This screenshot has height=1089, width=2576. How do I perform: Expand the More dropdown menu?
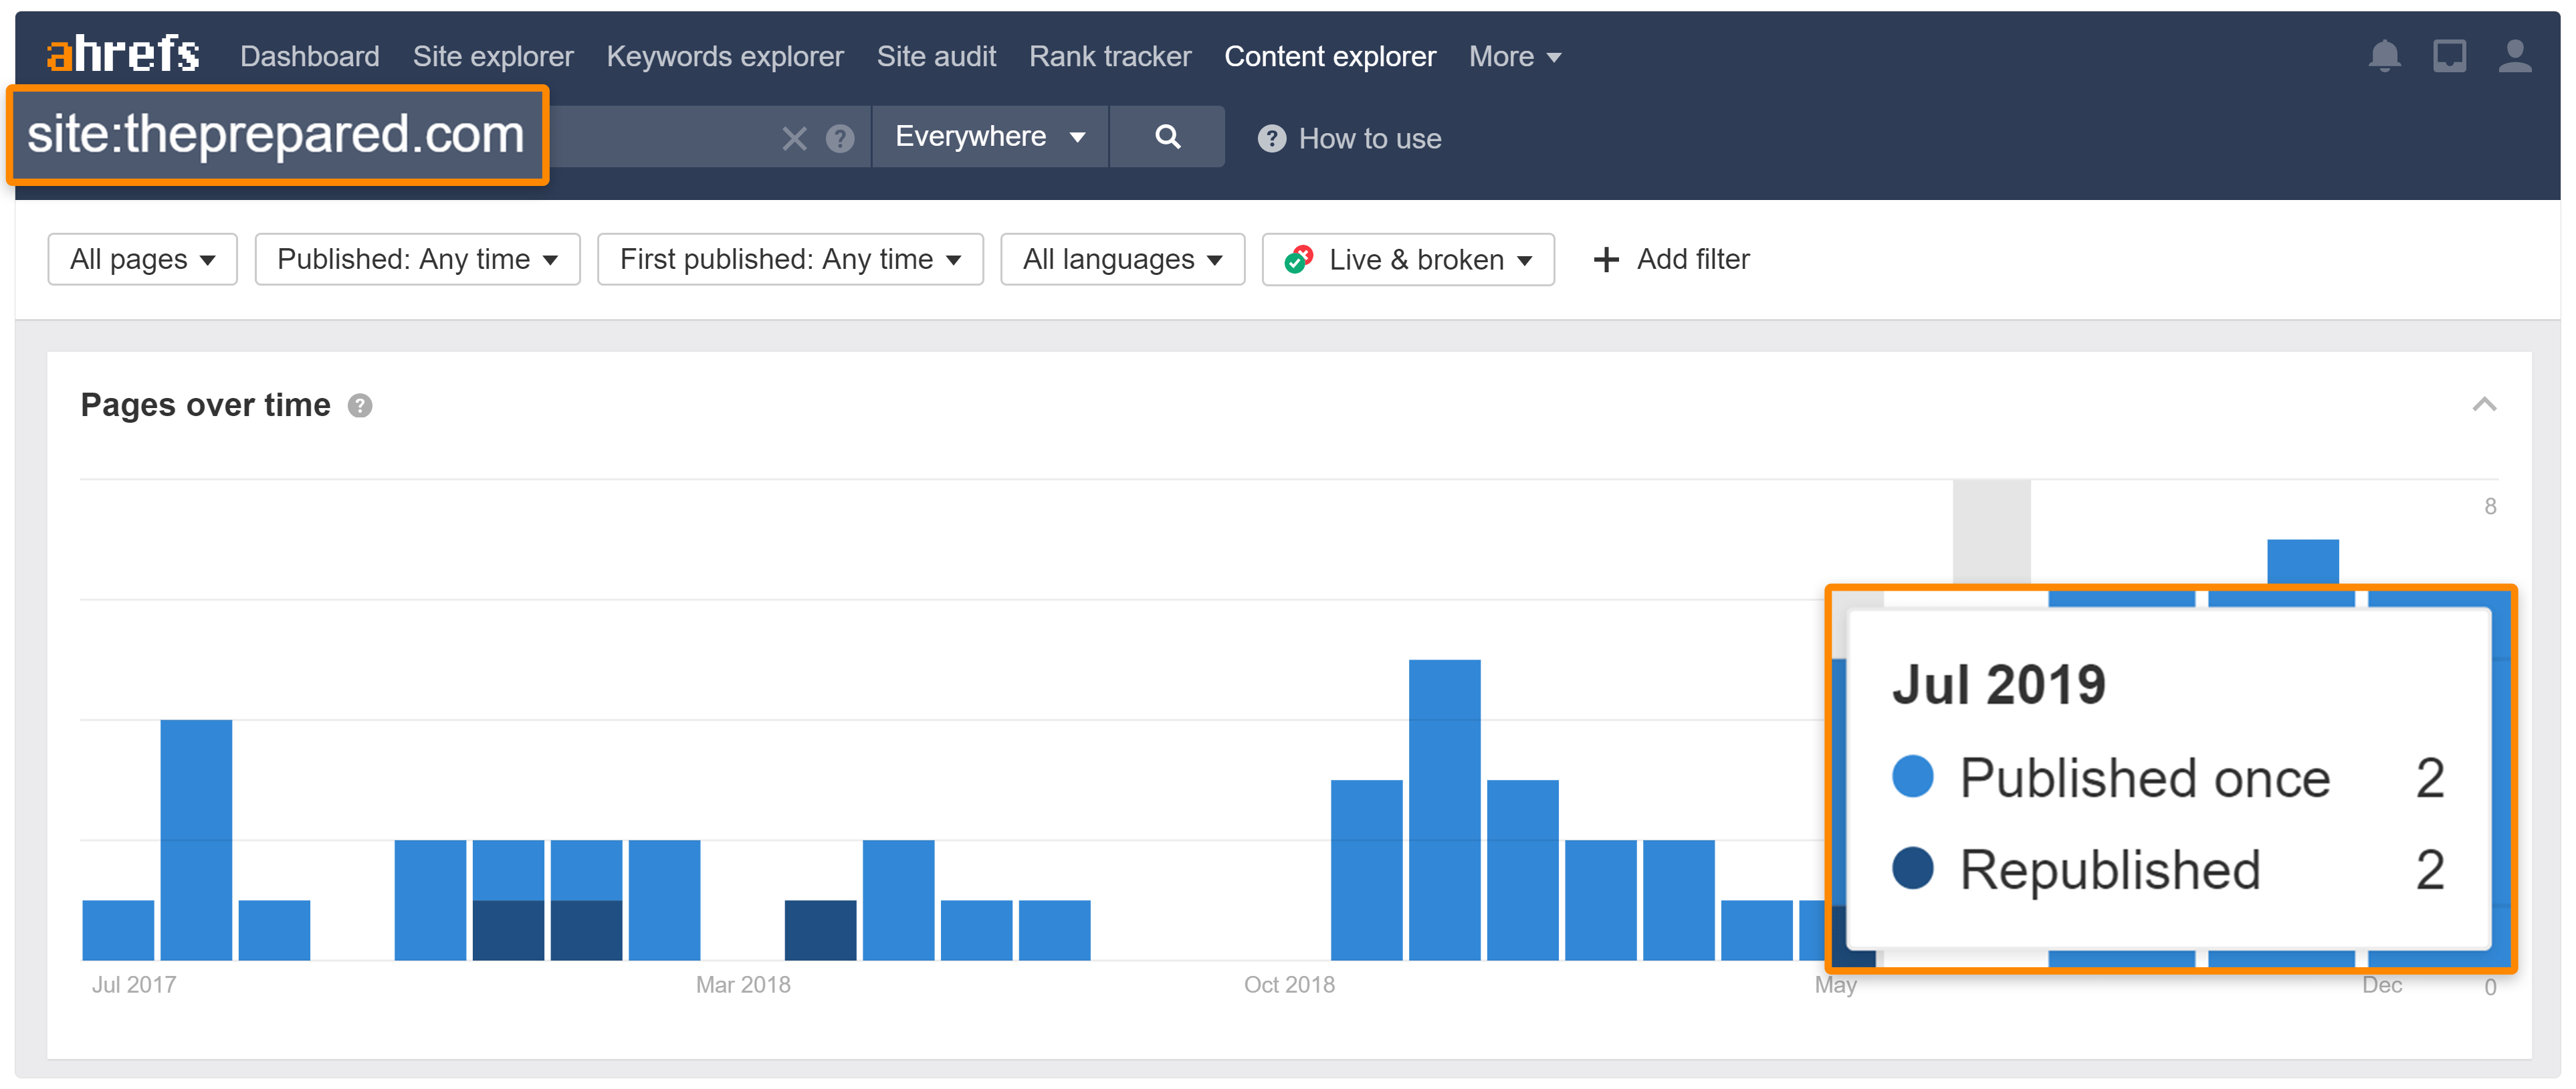[1511, 54]
